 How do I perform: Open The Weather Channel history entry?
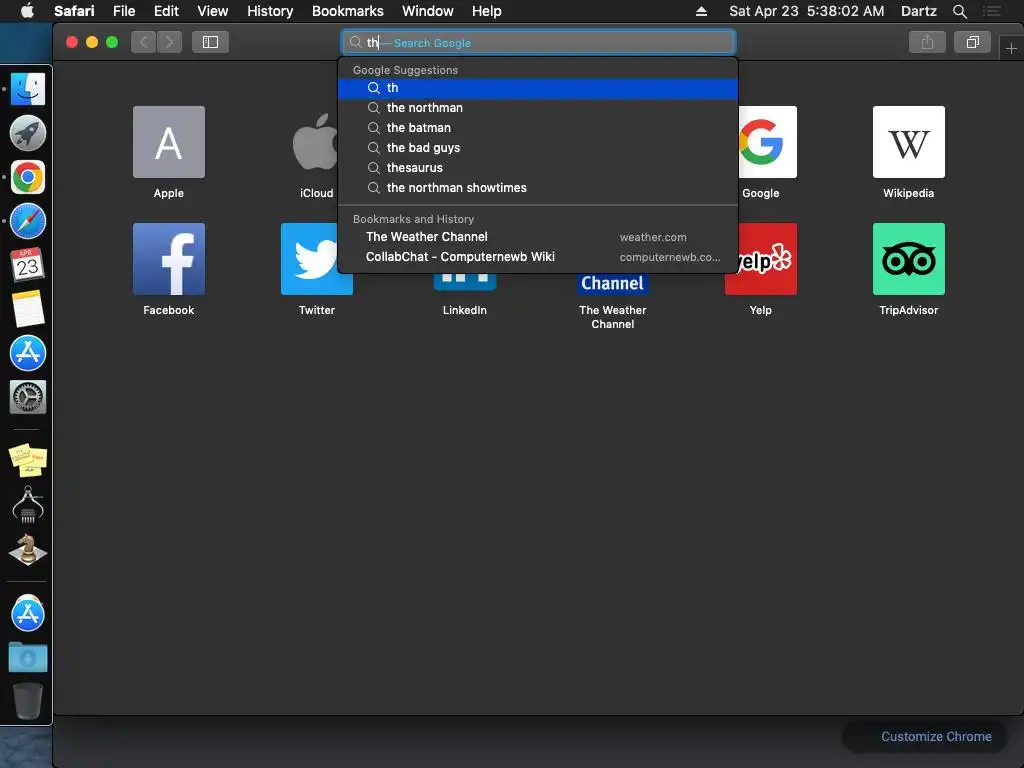538,237
